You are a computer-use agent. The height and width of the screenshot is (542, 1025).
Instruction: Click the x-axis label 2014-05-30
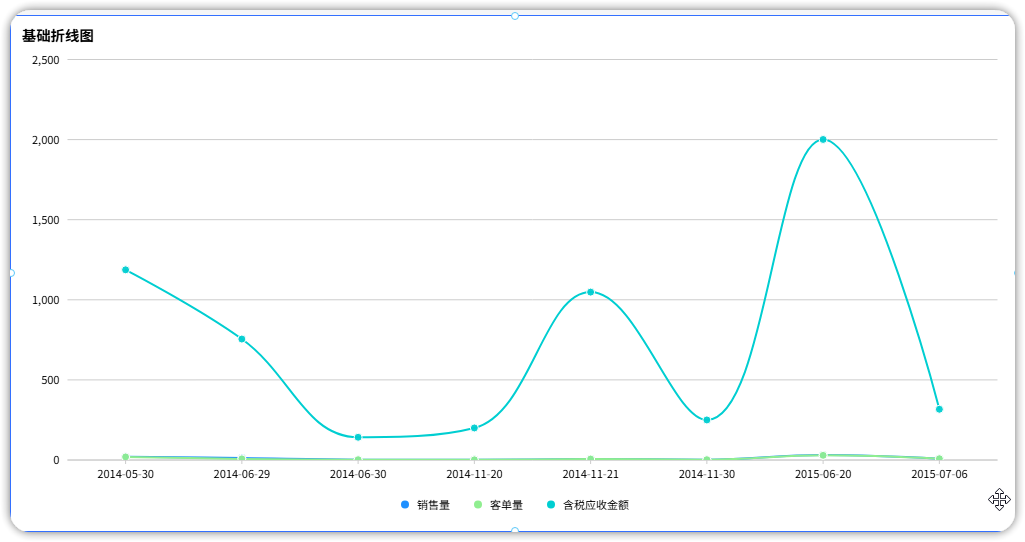click(x=126, y=474)
